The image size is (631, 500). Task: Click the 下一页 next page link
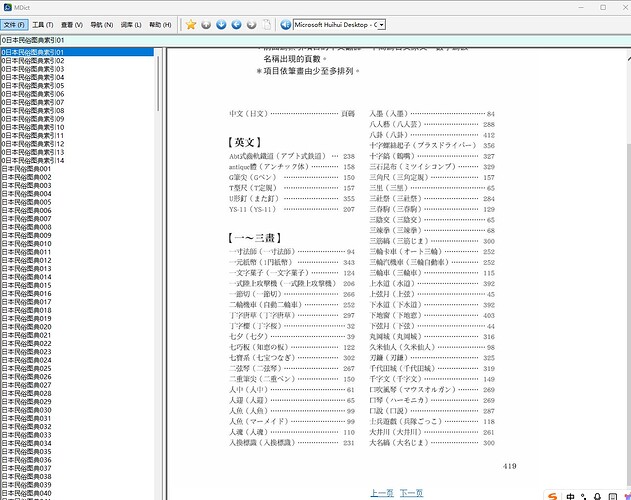[x=411, y=492]
